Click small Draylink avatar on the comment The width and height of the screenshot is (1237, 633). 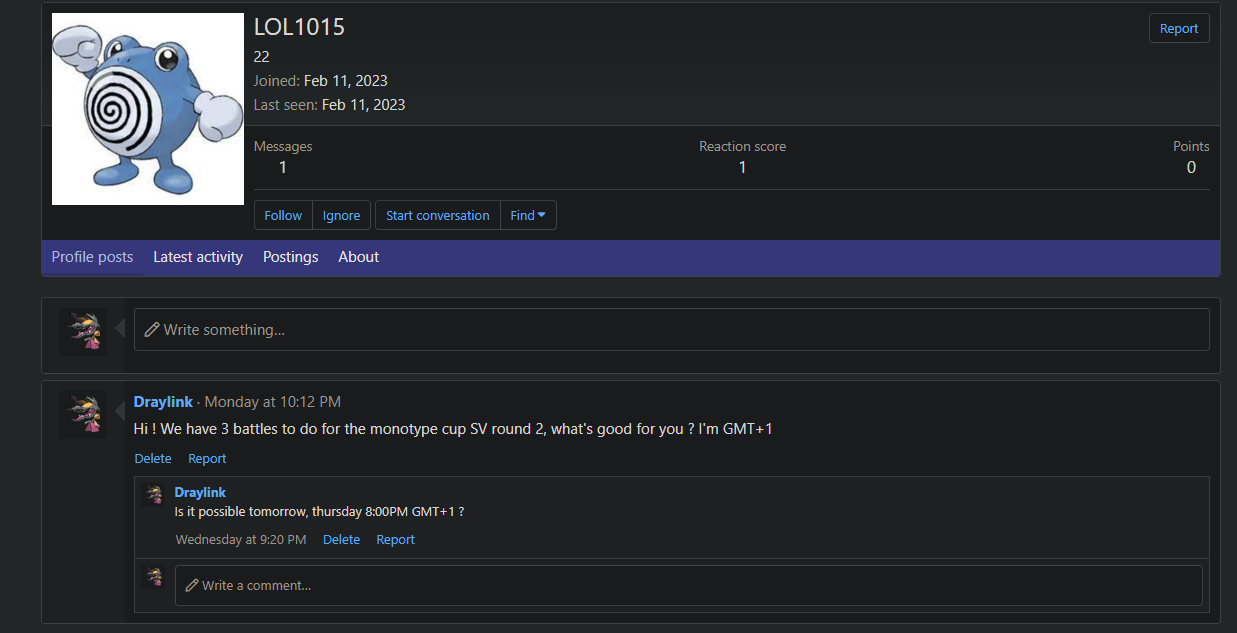coord(154,495)
